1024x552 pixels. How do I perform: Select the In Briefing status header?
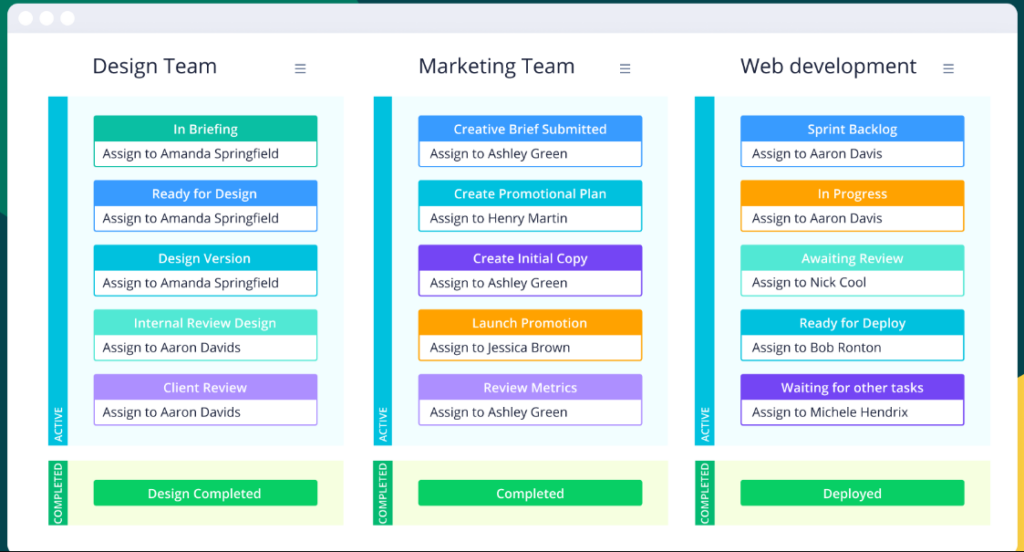(205, 129)
